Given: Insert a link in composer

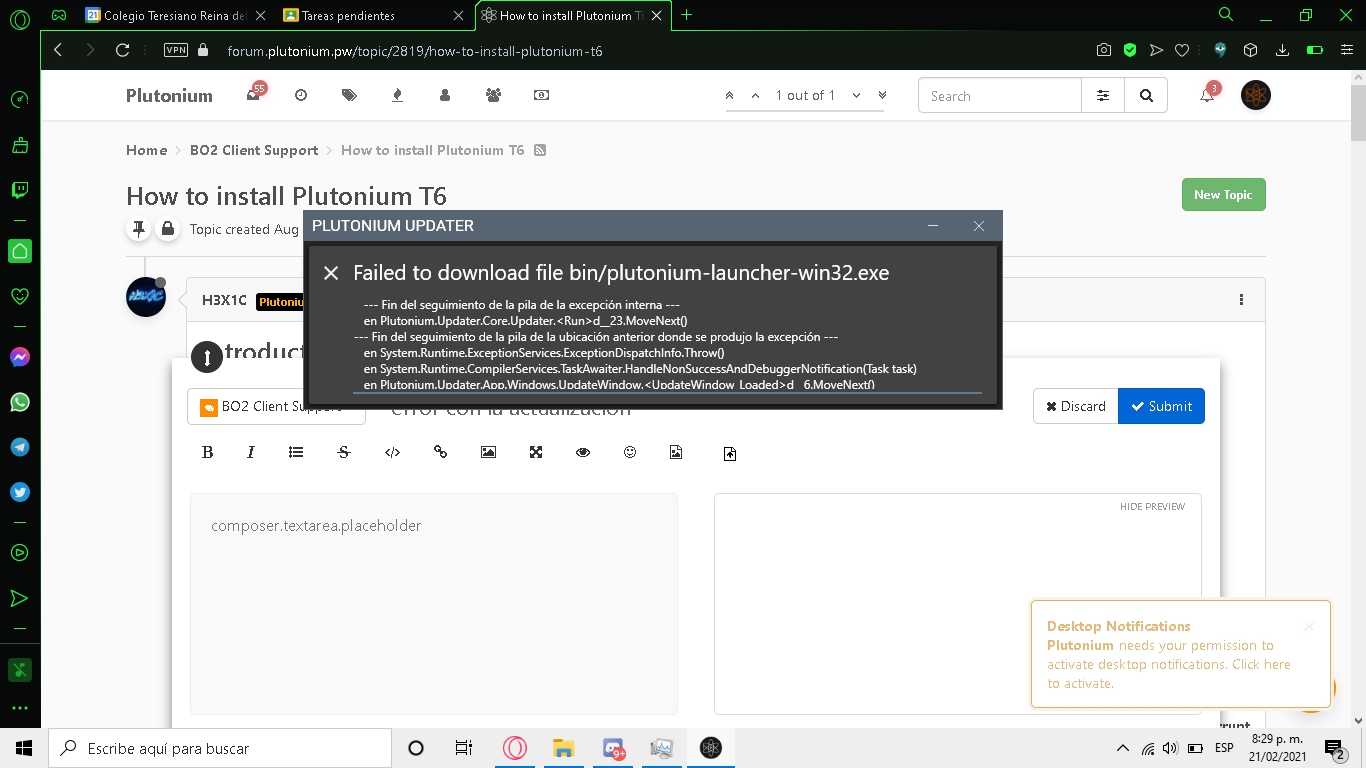Looking at the screenshot, I should click(x=440, y=452).
